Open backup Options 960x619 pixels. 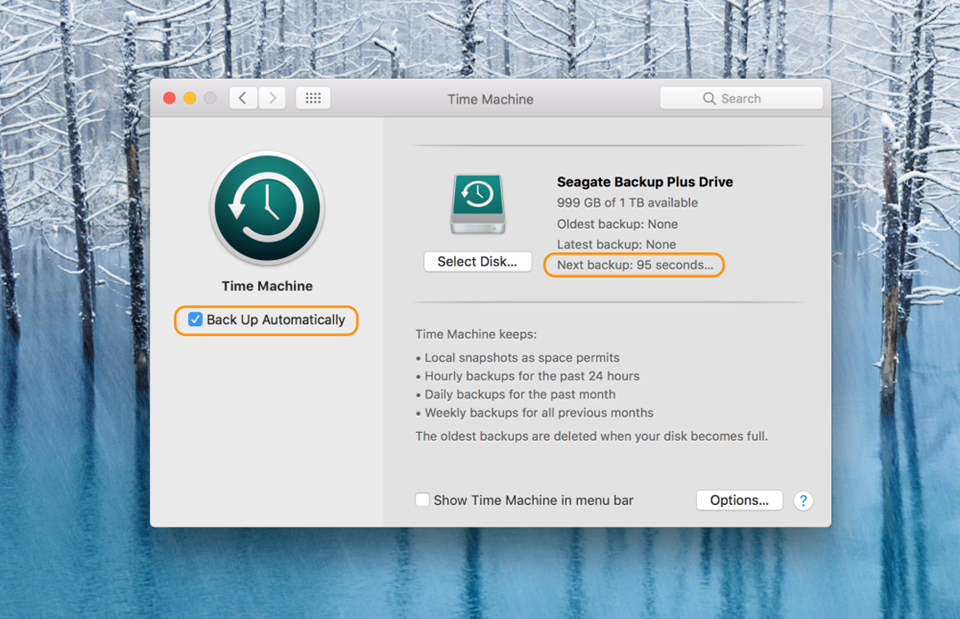tap(739, 500)
